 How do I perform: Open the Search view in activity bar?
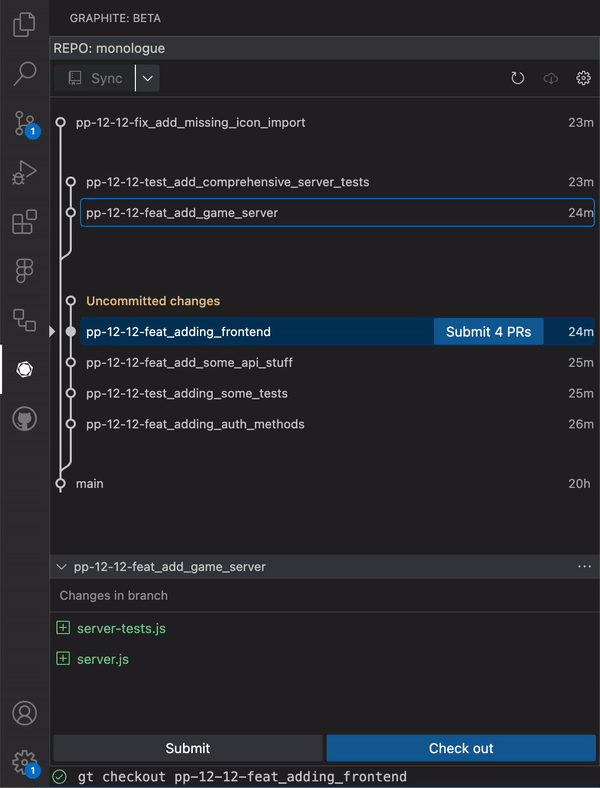24,74
